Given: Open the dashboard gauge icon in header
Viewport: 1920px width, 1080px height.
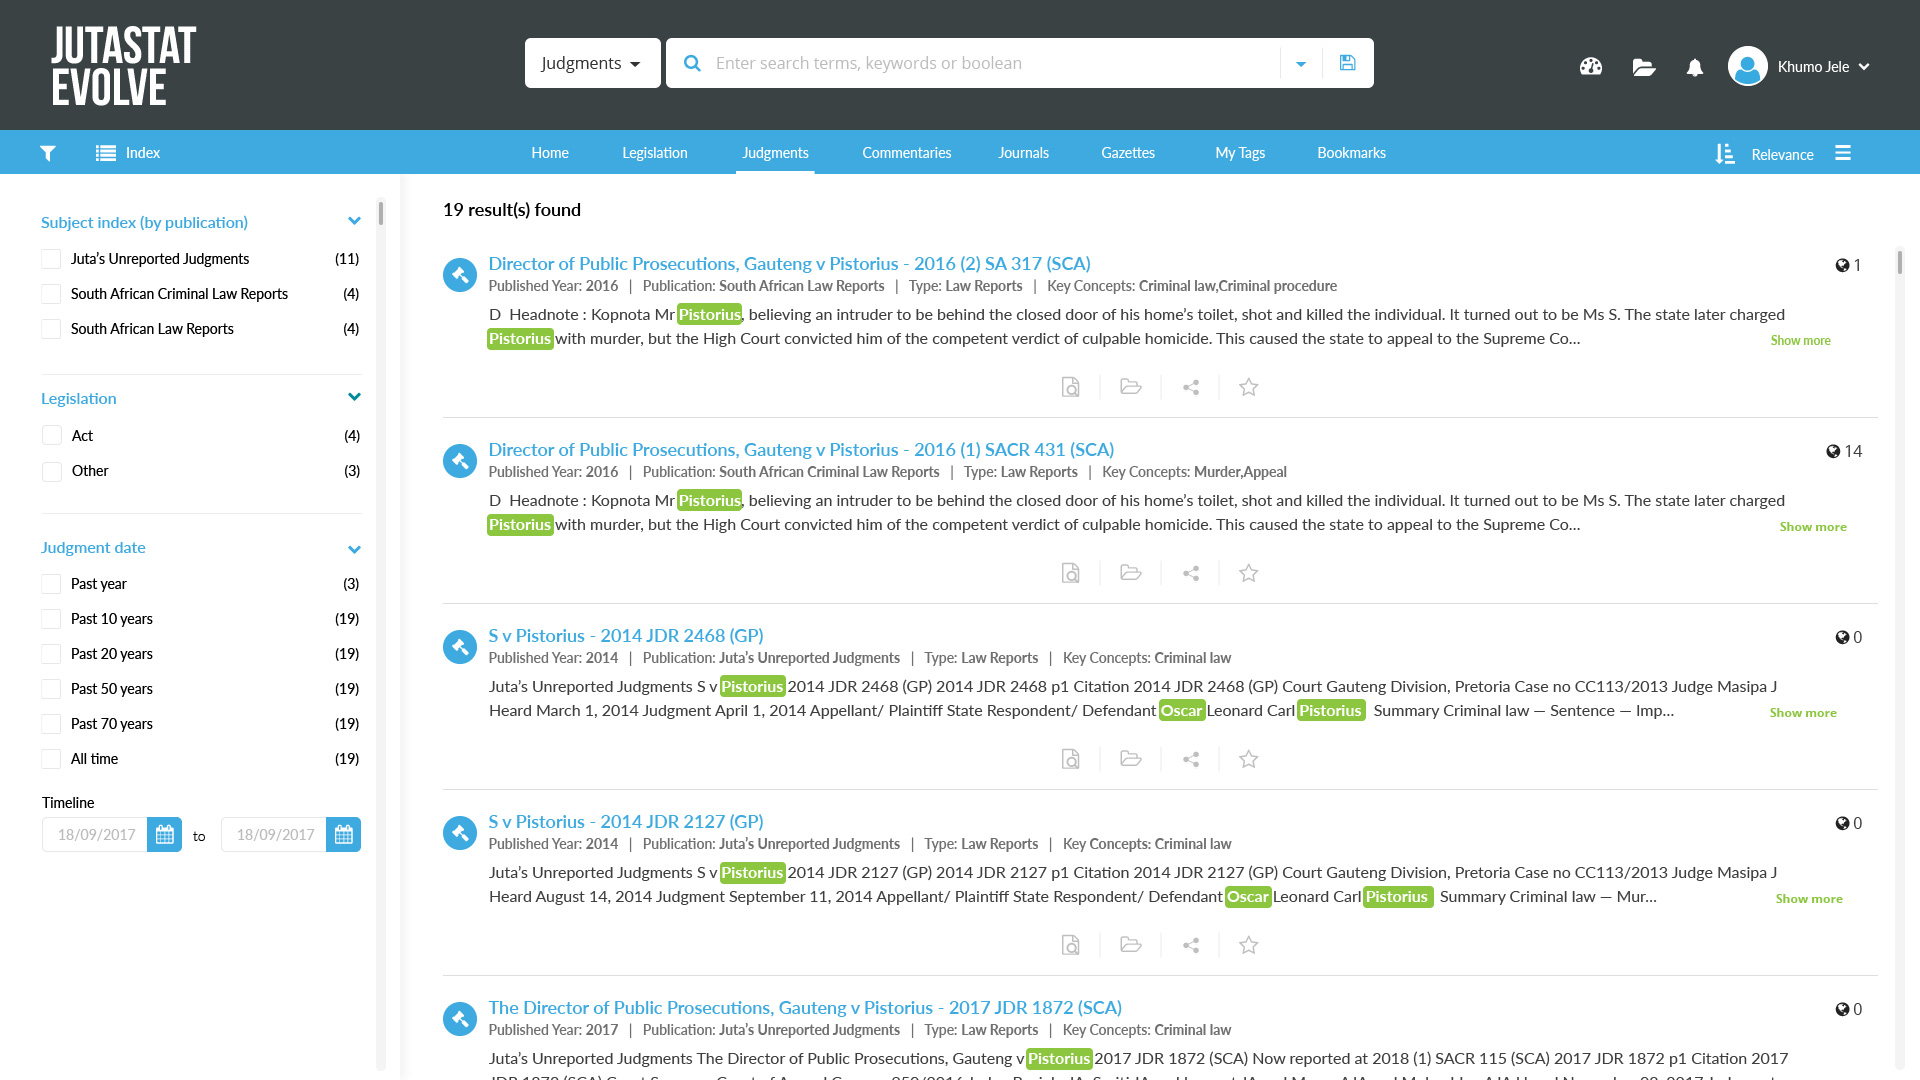Looking at the screenshot, I should pyautogui.click(x=1591, y=67).
